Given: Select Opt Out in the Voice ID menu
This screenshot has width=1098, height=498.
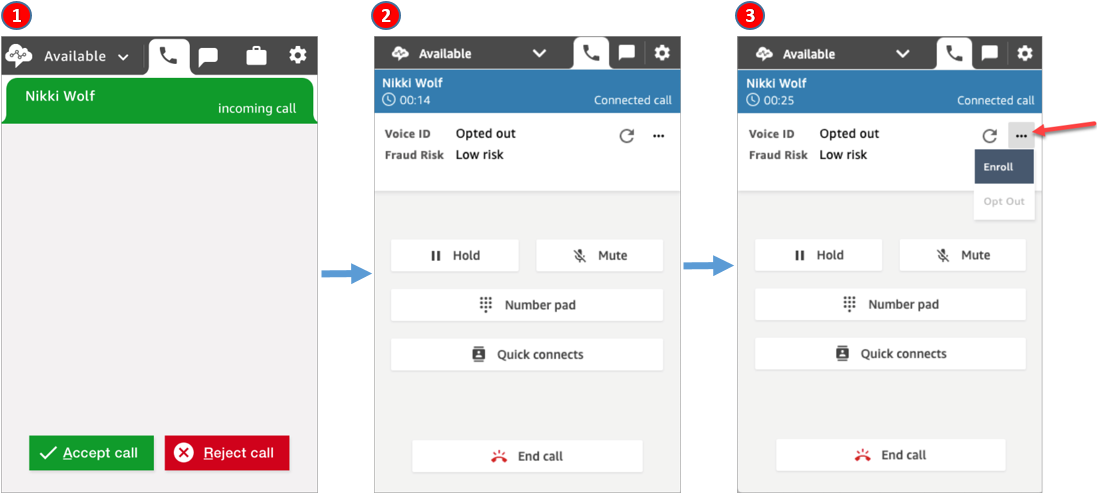Looking at the screenshot, I should click(1003, 202).
